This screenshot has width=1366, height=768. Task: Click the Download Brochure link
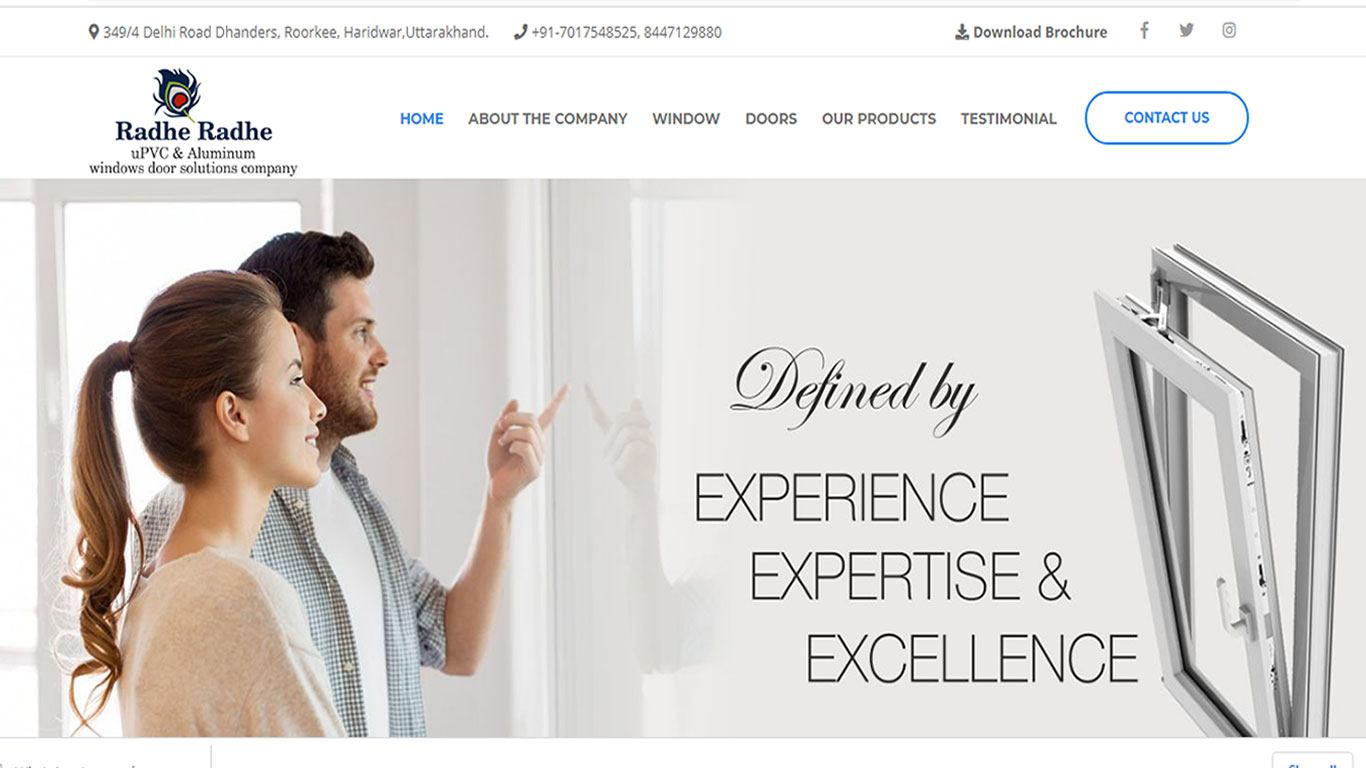[x=1040, y=32]
